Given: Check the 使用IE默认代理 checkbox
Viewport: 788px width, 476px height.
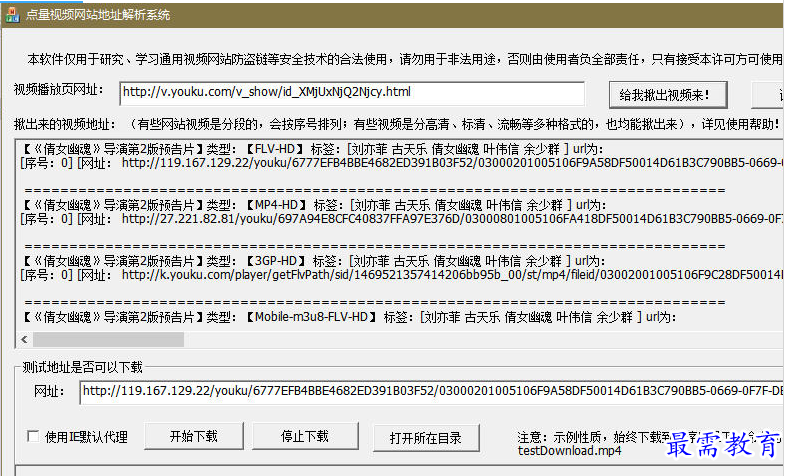Looking at the screenshot, I should [33, 436].
